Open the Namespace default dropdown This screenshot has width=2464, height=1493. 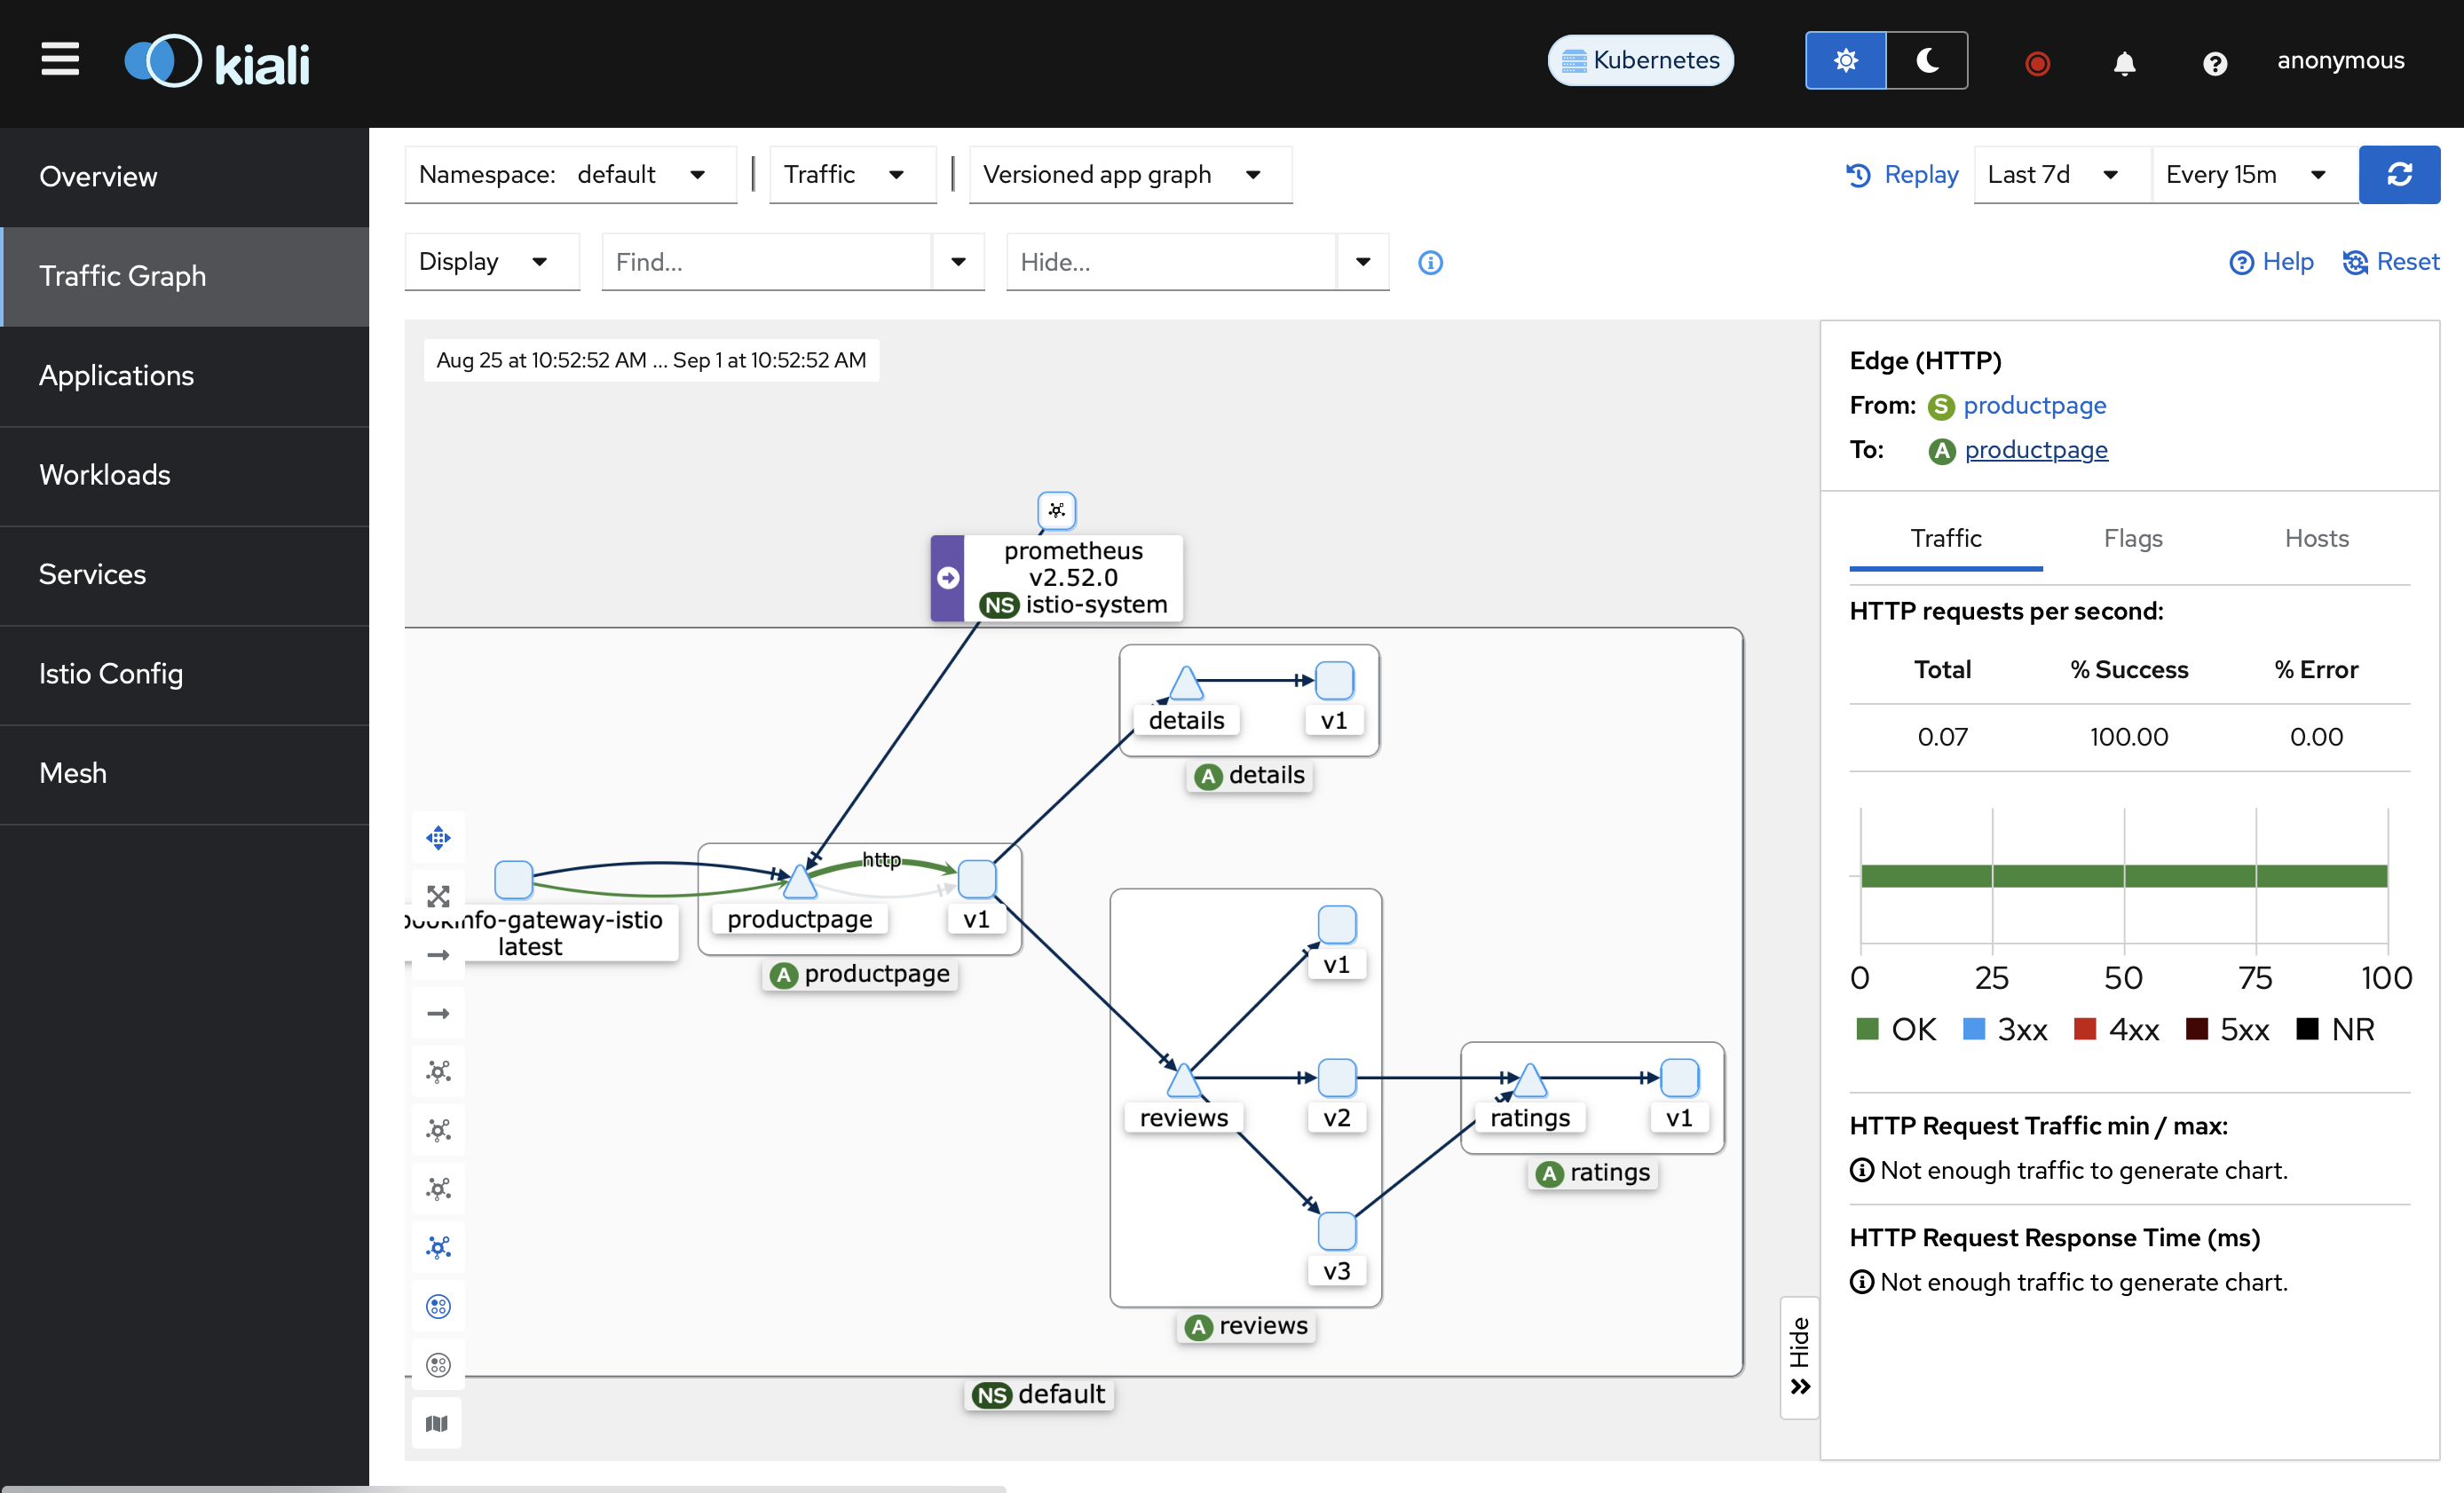[x=571, y=174]
